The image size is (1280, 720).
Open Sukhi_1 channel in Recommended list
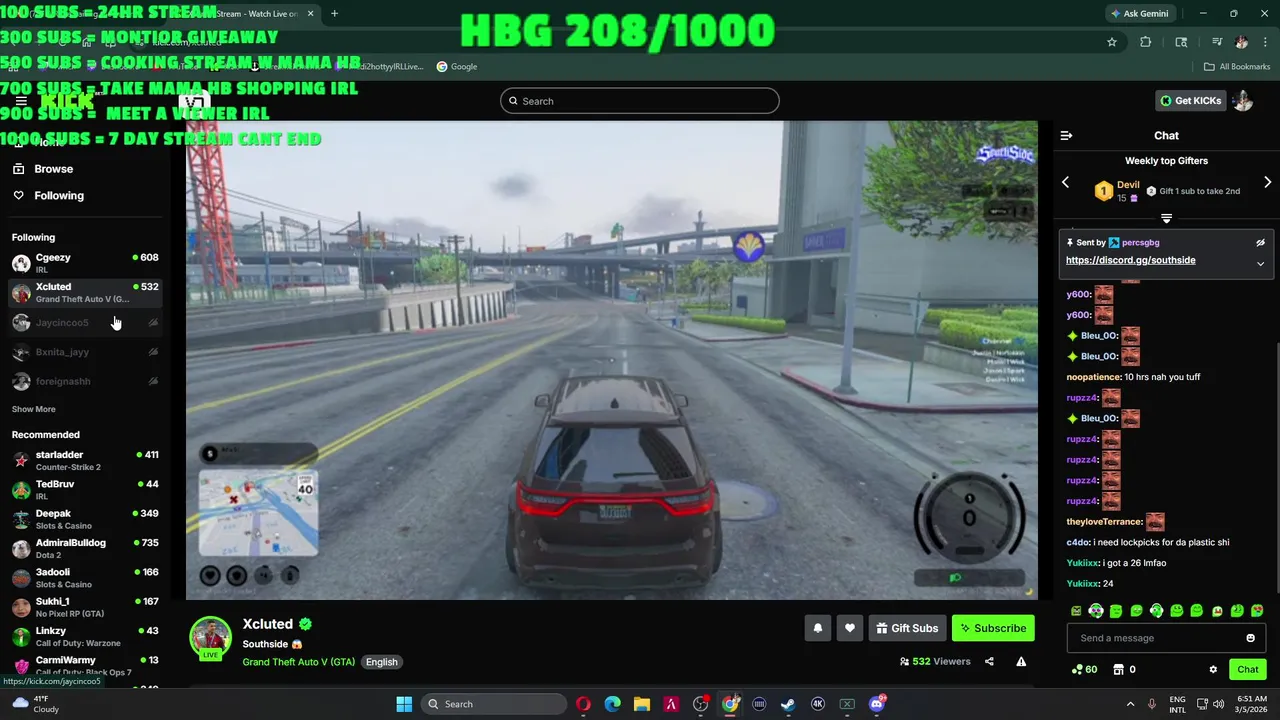(x=85, y=607)
